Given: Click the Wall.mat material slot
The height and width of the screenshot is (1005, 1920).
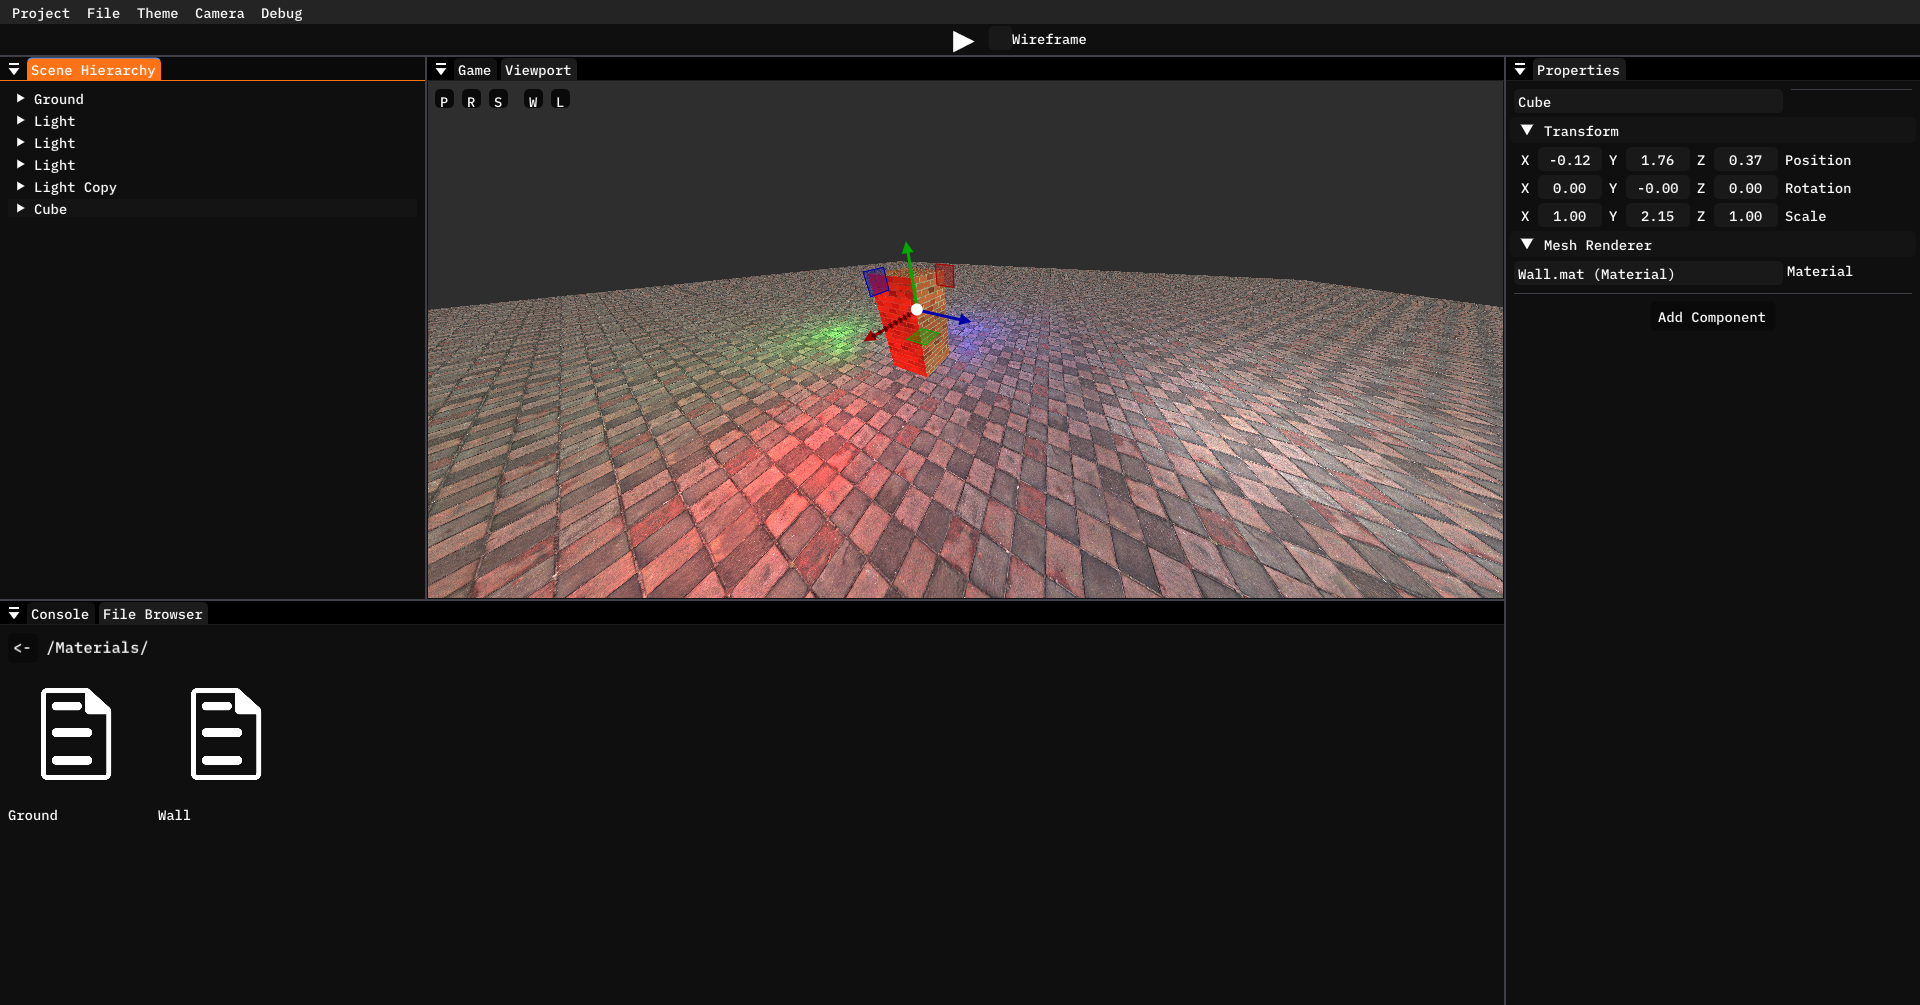Looking at the screenshot, I should [x=1646, y=274].
